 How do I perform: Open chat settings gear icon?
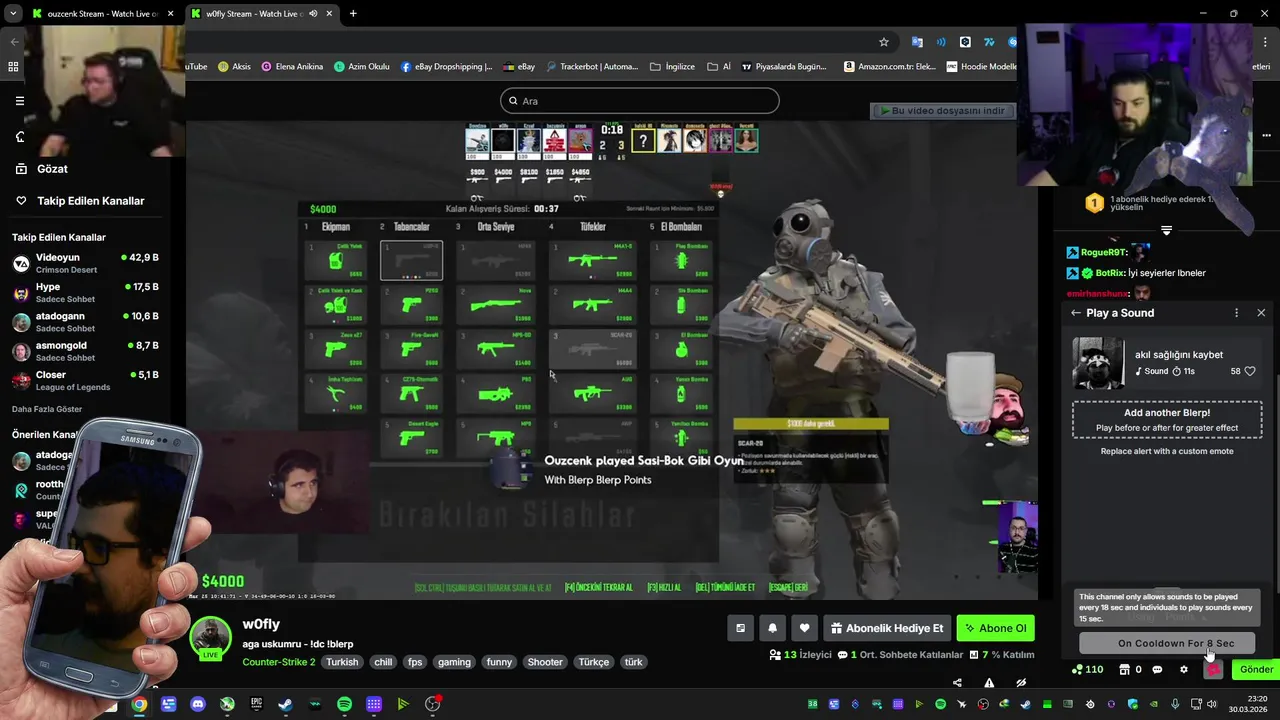(1184, 670)
